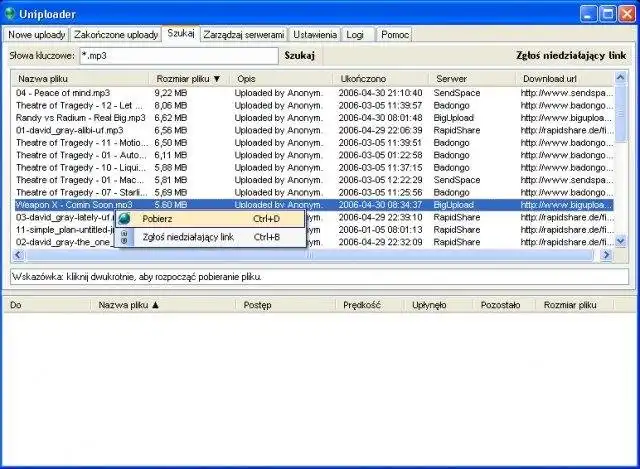The image size is (640, 469).
Task: Click the horizontal scrollbar thumb
Action: 309,255
